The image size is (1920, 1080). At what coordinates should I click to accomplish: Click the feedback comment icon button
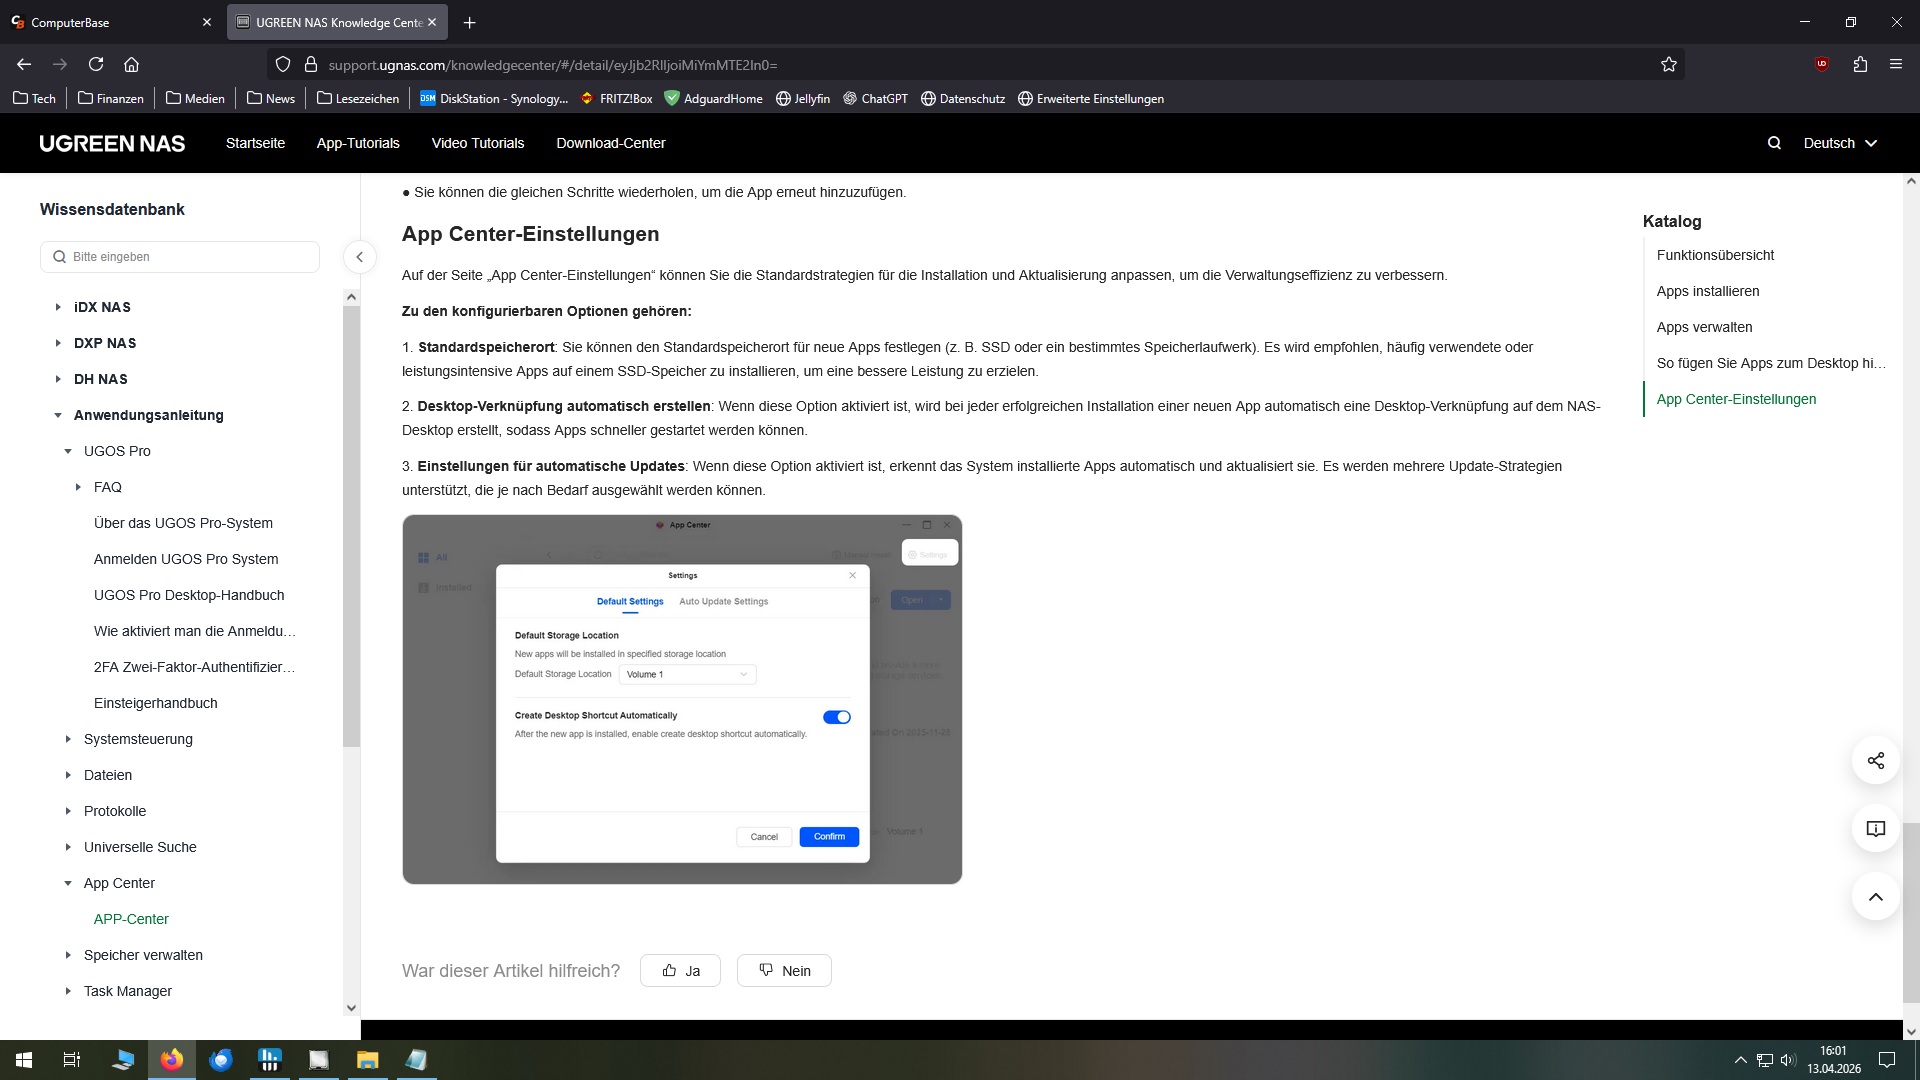click(1875, 829)
